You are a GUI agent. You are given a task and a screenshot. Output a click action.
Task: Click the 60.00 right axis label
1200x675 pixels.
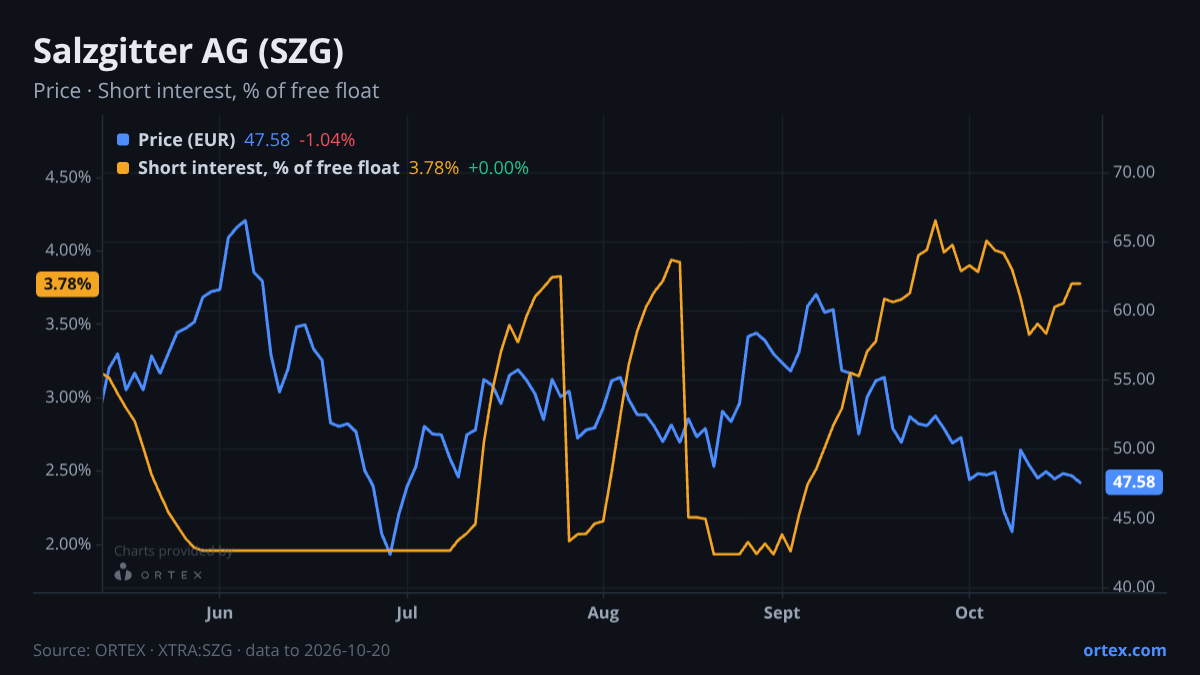(1134, 310)
